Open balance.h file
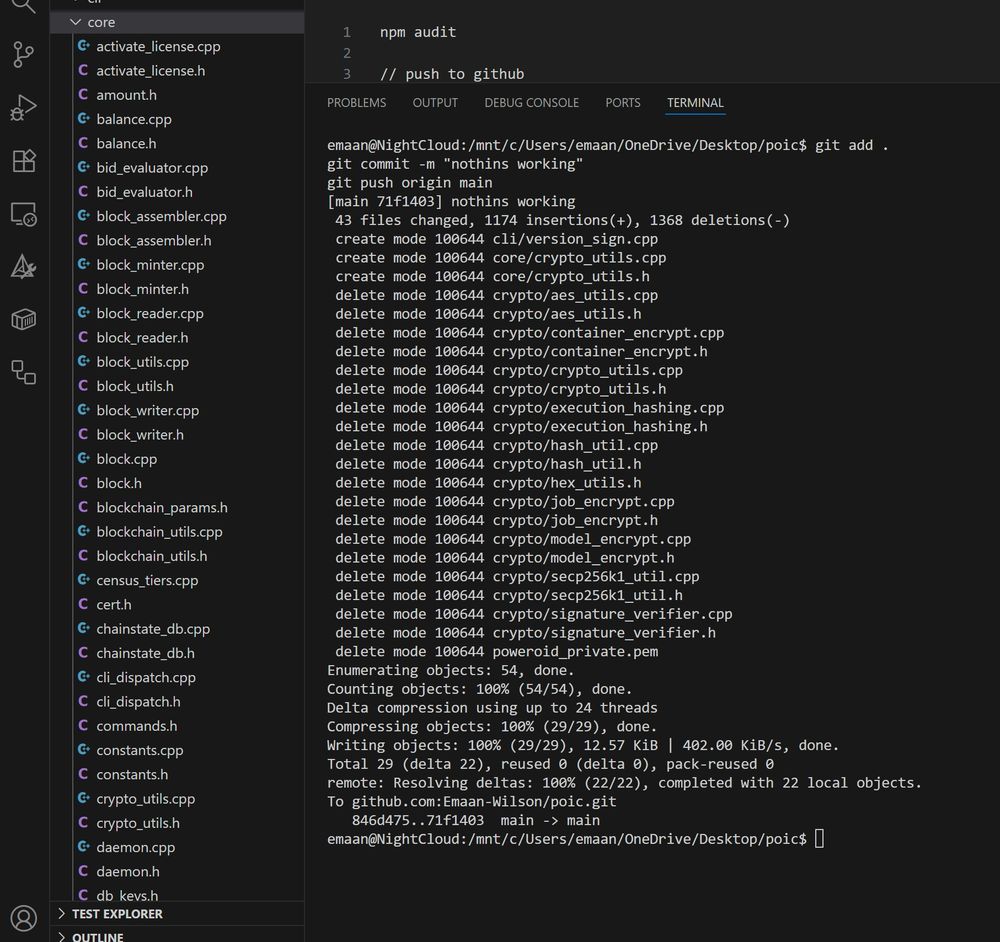This screenshot has height=942, width=1000. tap(177, 144)
